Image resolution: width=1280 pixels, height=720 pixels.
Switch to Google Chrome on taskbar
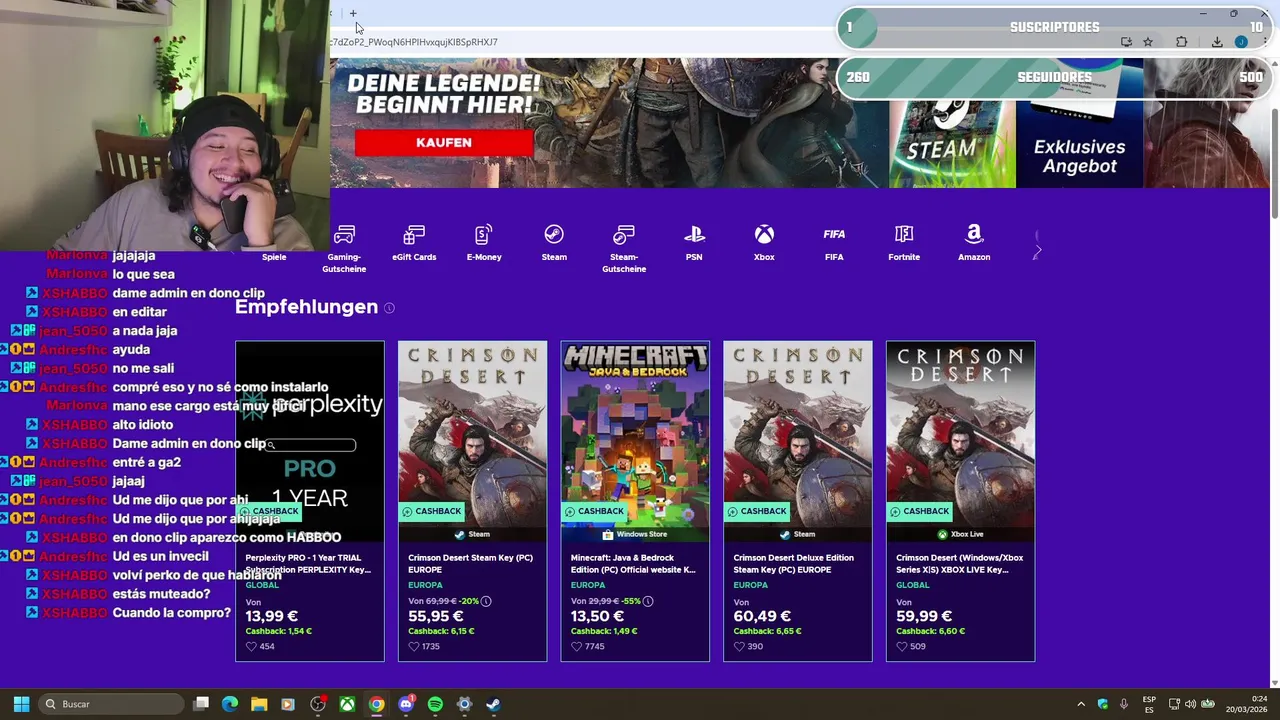point(376,704)
